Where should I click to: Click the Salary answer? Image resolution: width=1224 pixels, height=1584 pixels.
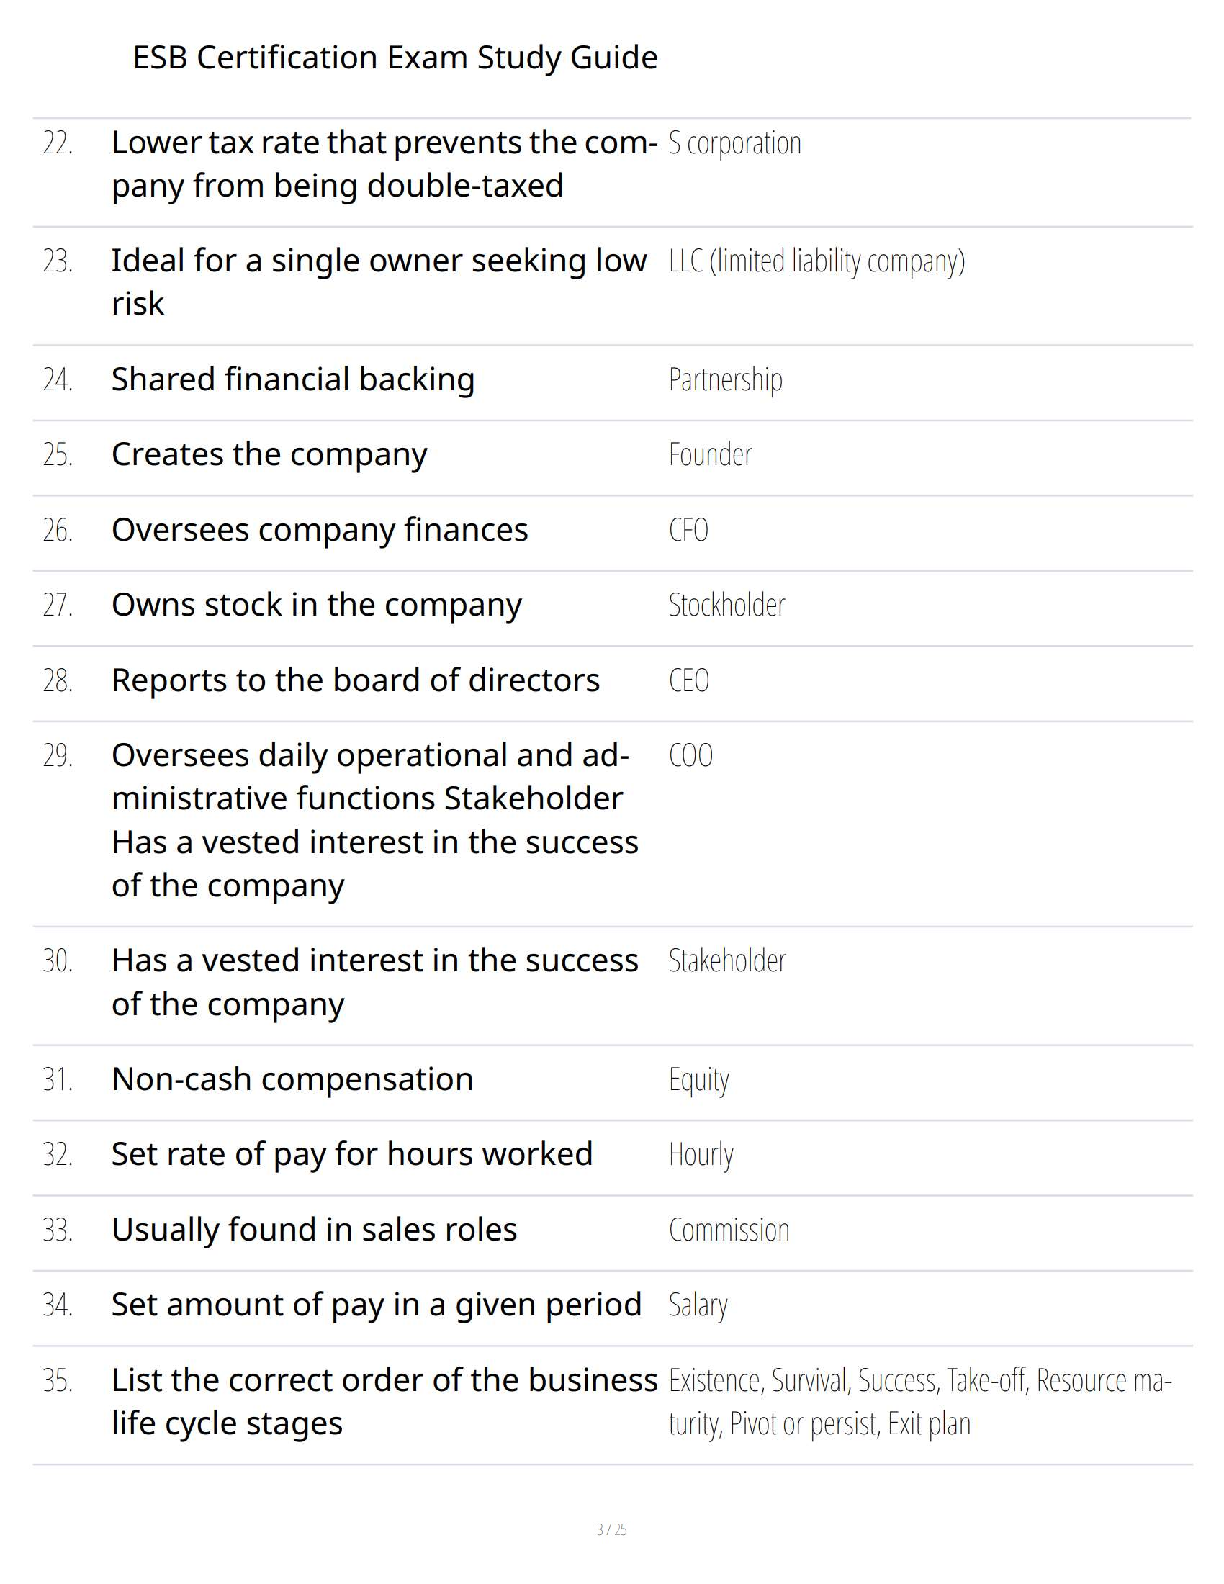click(x=698, y=1305)
